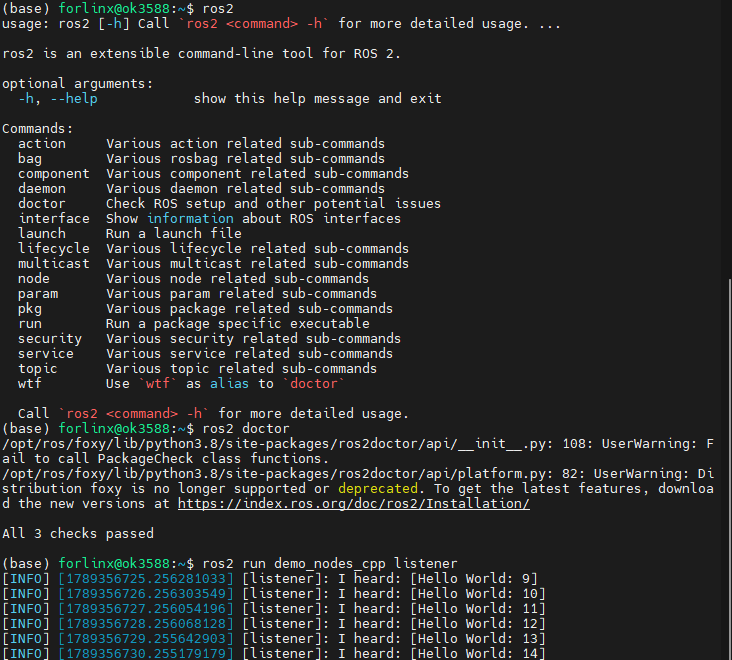732x660 pixels.
Task: Click the 'Hello World: 9' log message
Action: (474, 579)
